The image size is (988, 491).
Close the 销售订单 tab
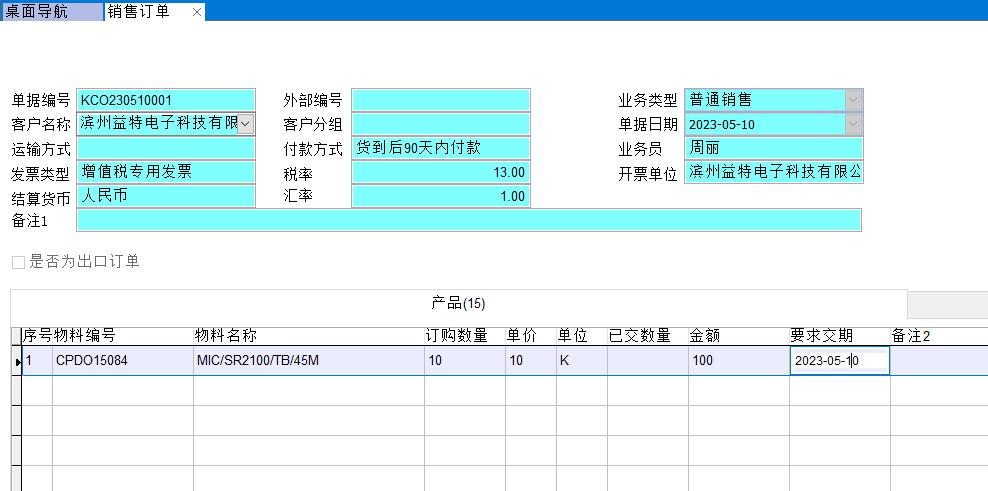196,12
